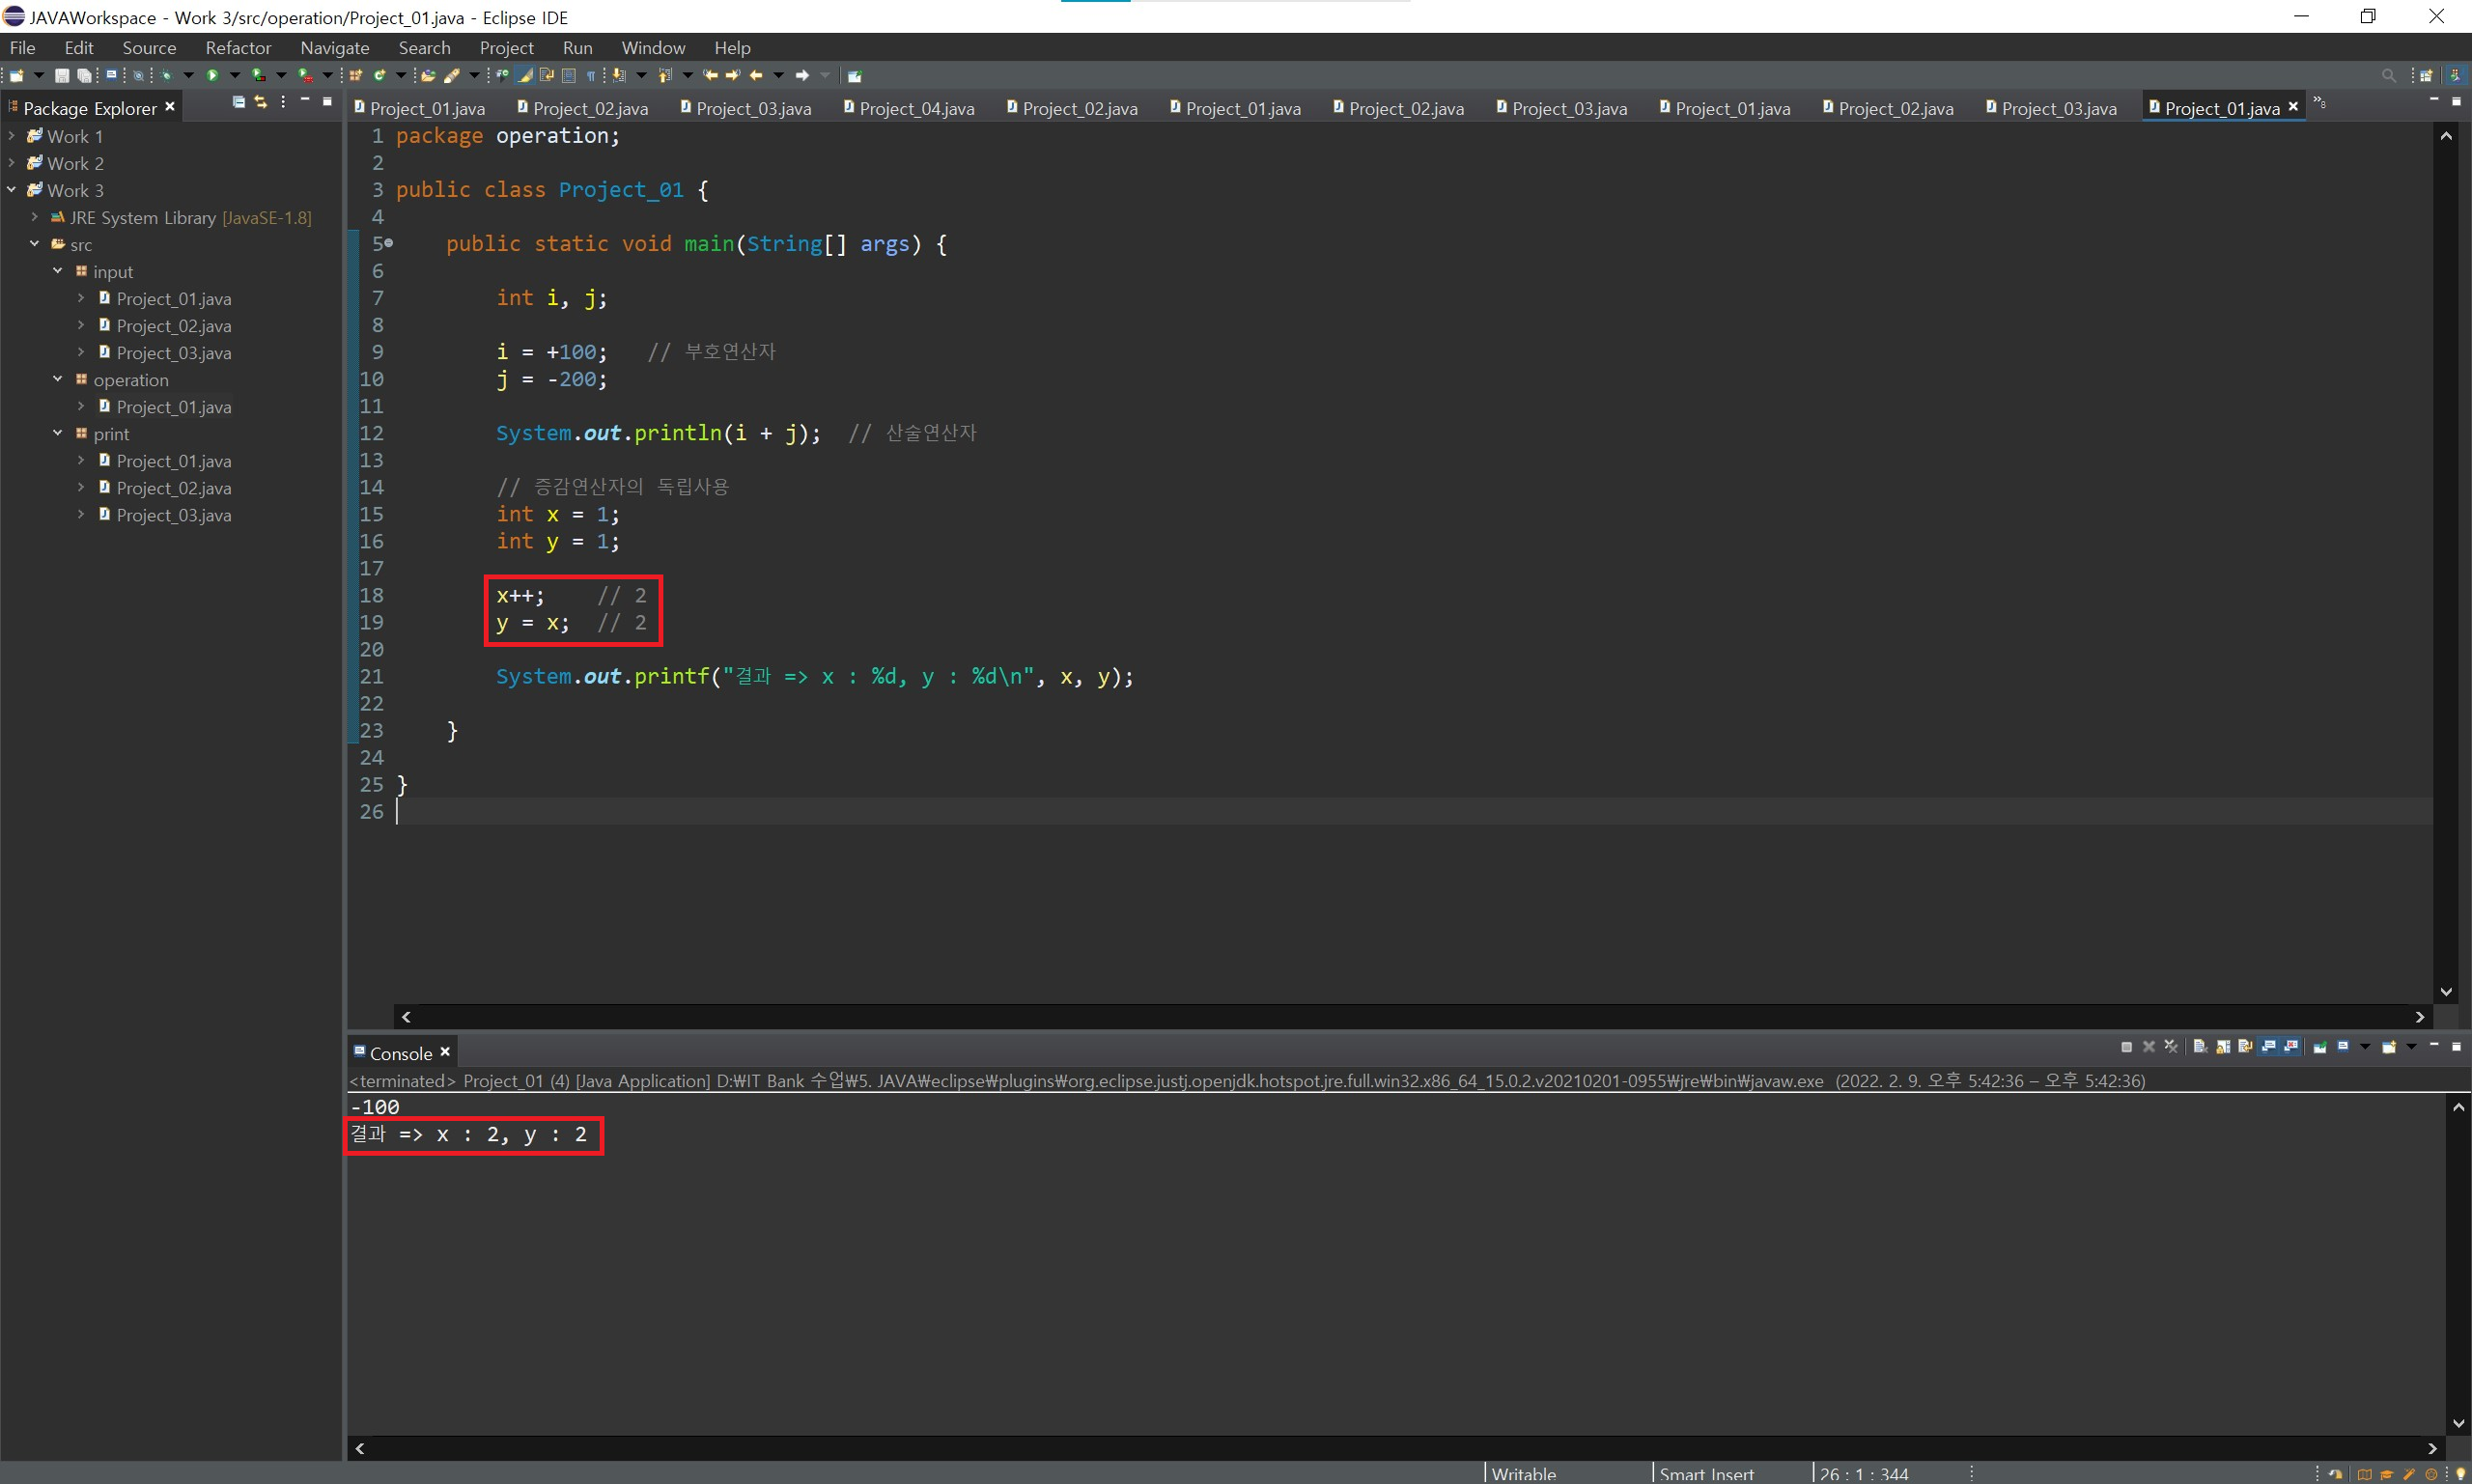Click the Pin Console icon

[2320, 1047]
